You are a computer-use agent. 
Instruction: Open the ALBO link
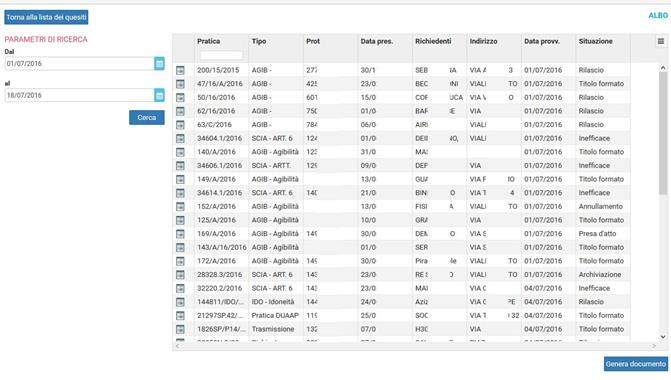(658, 15)
